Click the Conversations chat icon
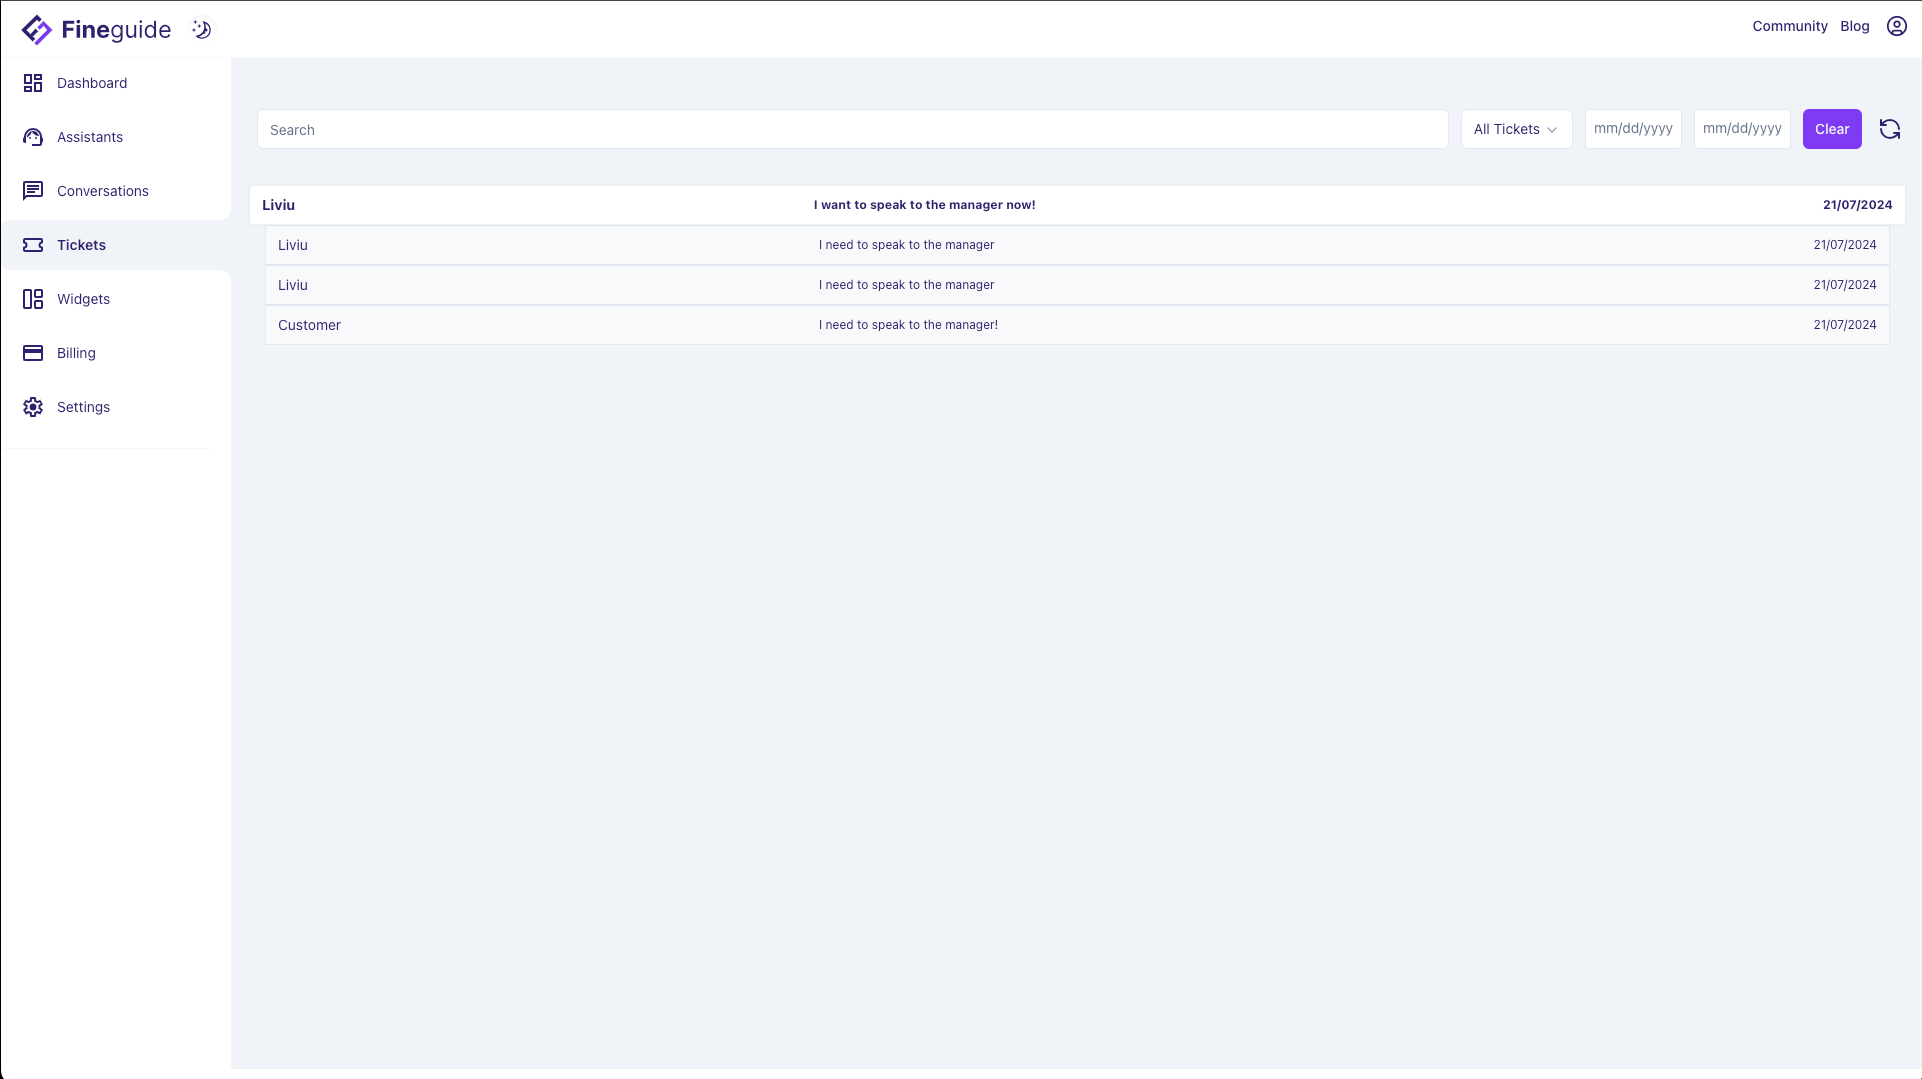The image size is (1922, 1079). pyautogui.click(x=33, y=191)
